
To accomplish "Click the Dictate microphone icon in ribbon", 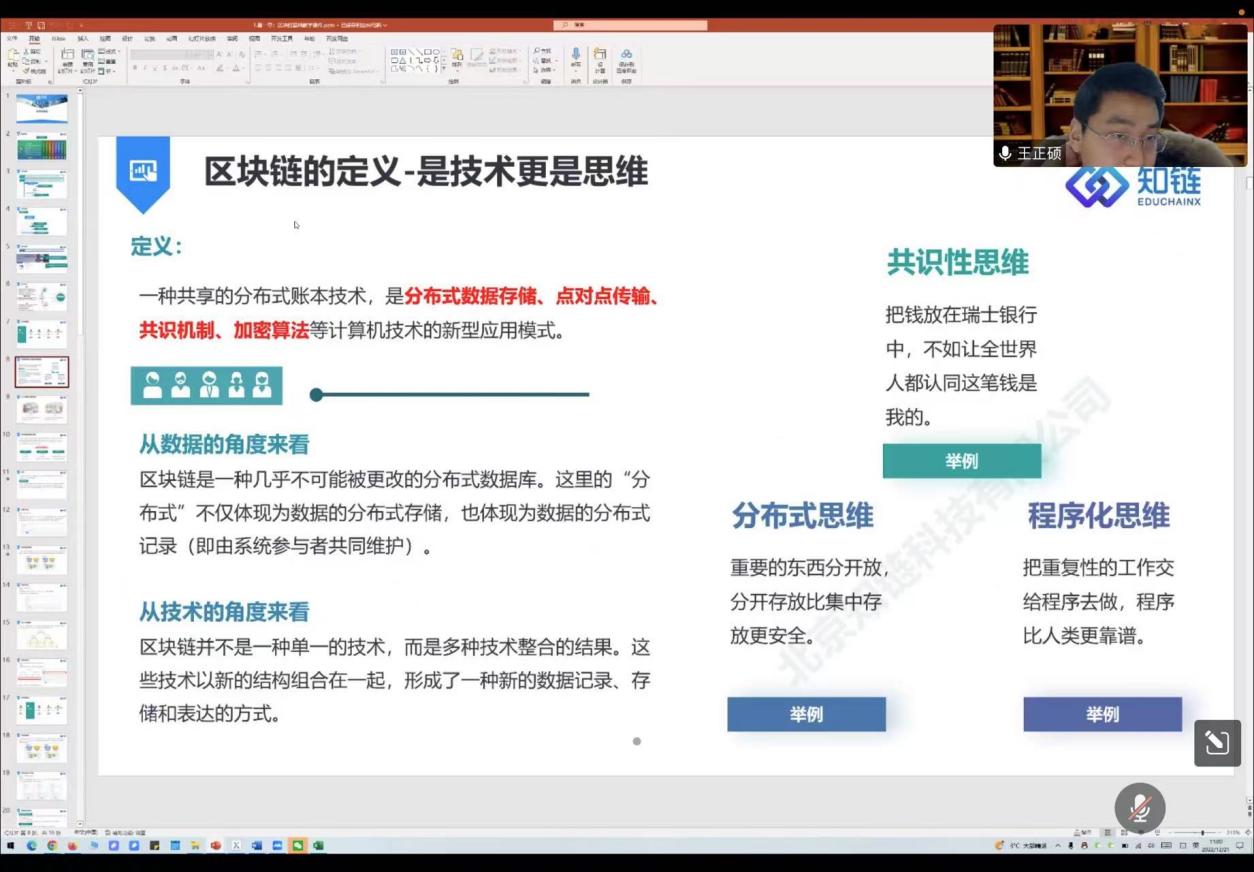I will (x=576, y=57).
